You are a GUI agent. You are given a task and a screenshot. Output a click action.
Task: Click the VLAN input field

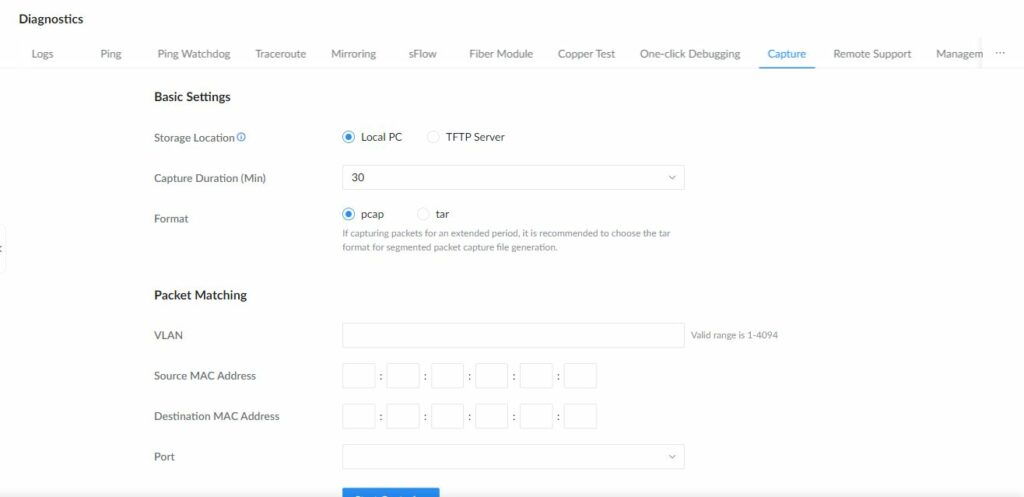[x=513, y=335]
